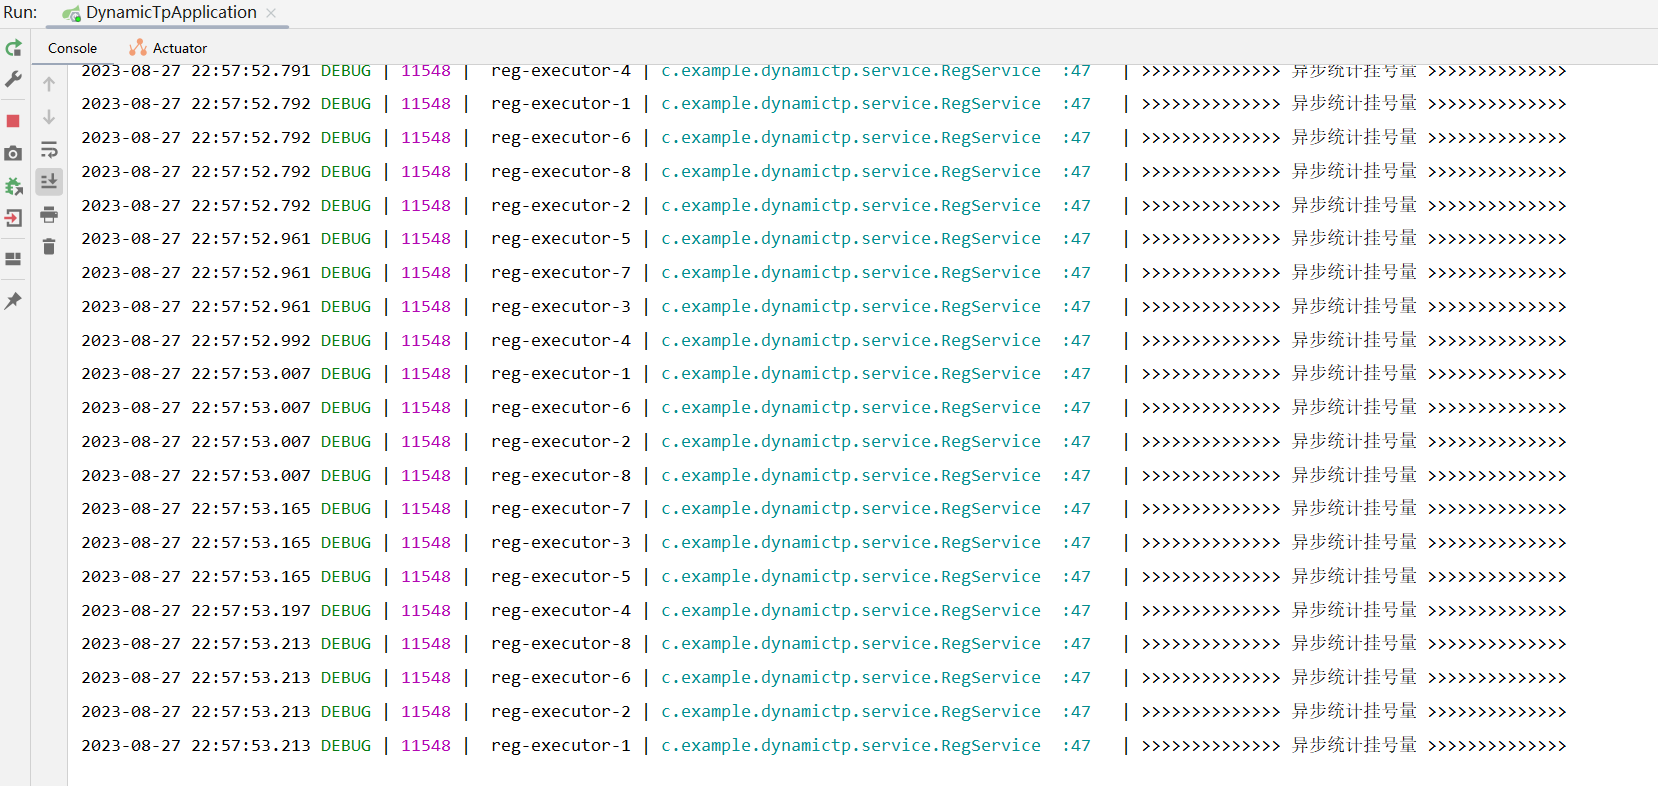1658x786 pixels.
Task: Click reg-executor-3 in the 22:57:53.165 log line
Action: 561,543
